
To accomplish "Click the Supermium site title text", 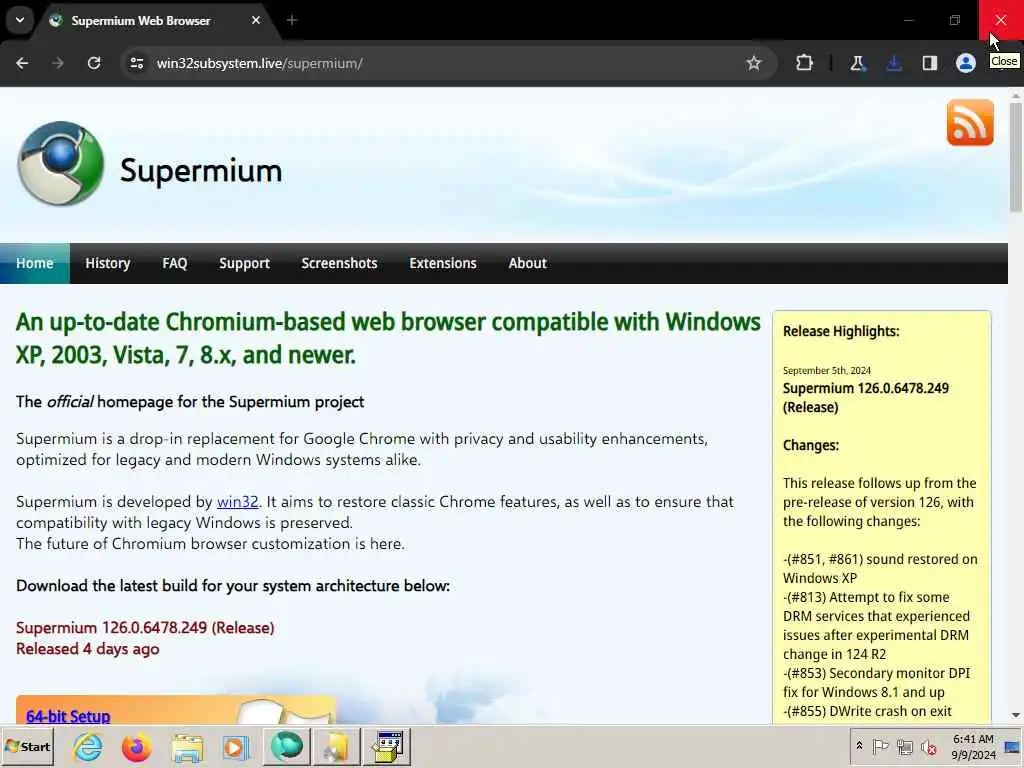I will click(201, 170).
